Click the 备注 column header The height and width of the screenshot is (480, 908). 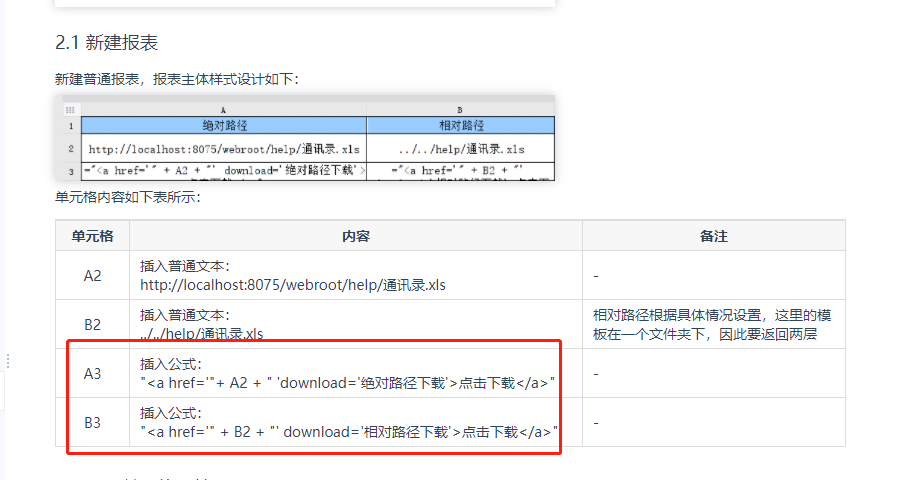click(x=713, y=236)
